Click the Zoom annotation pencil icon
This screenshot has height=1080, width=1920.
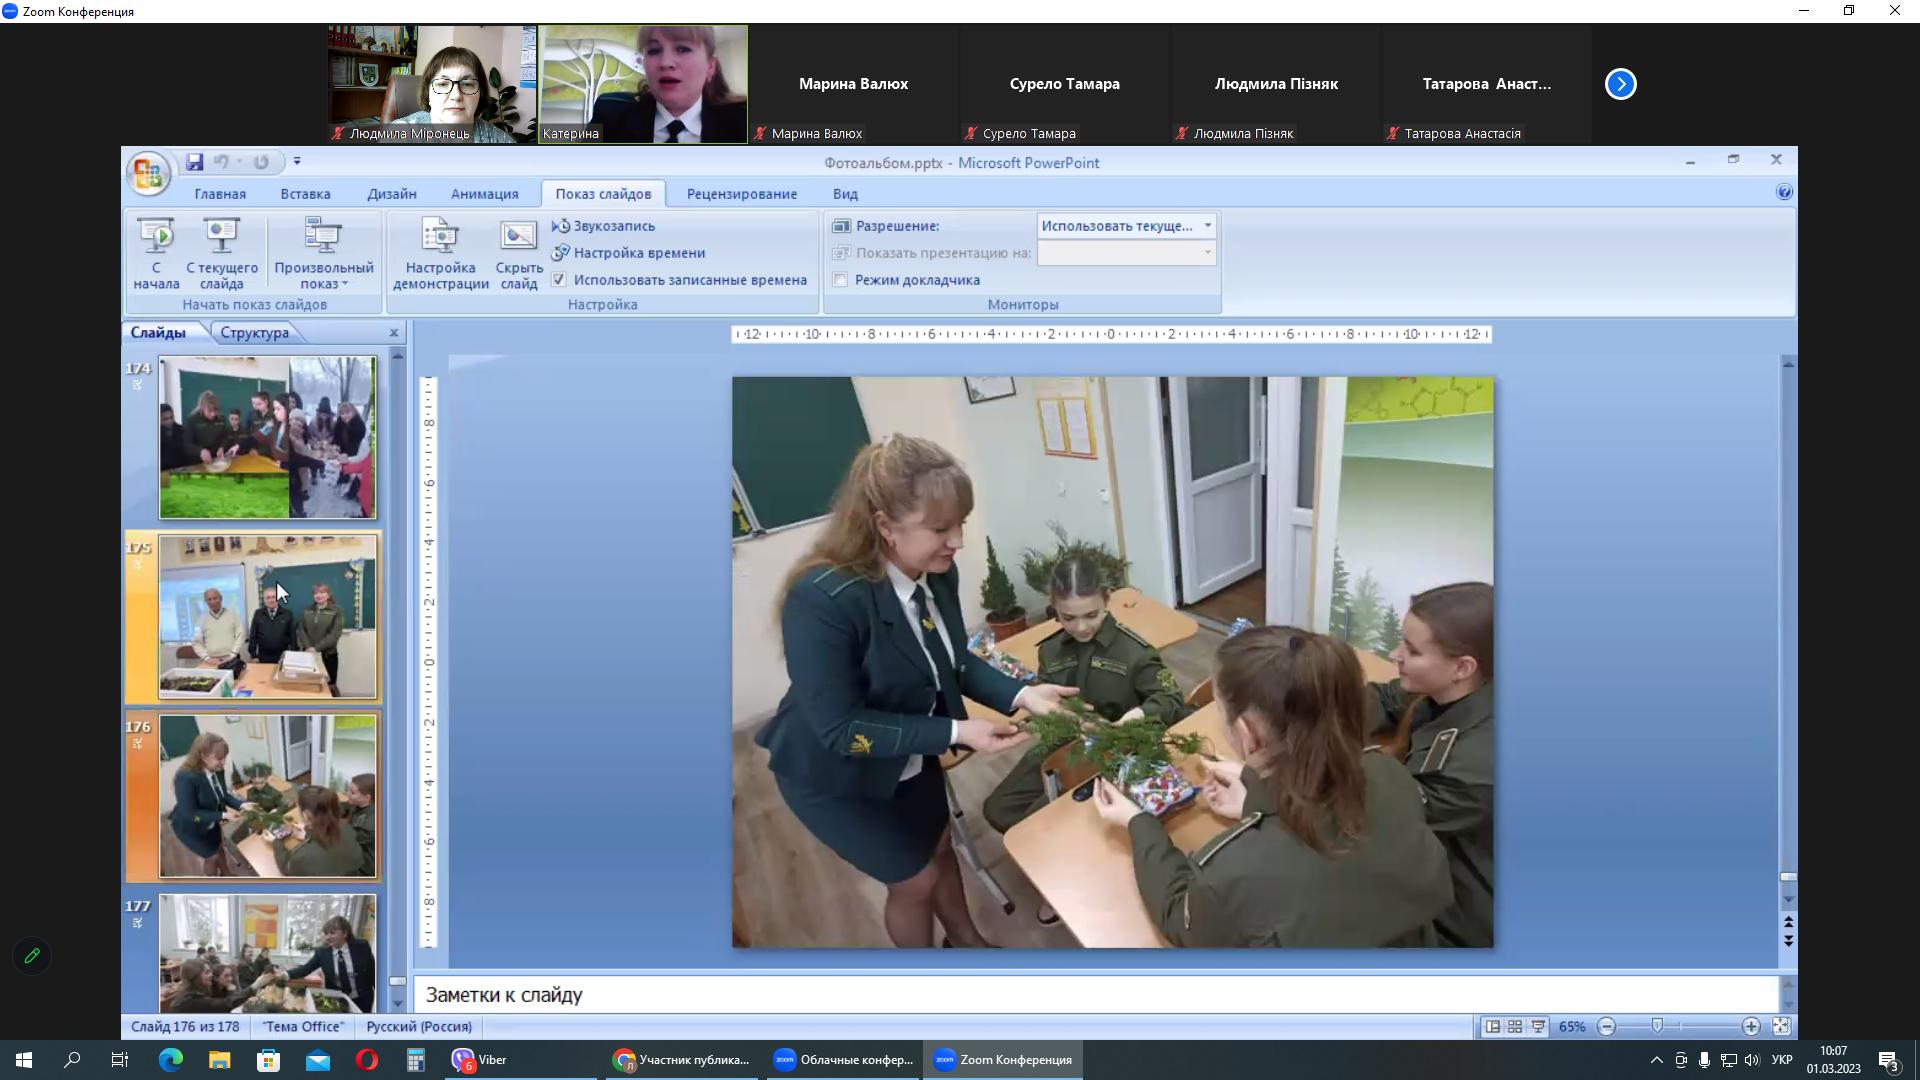32,956
